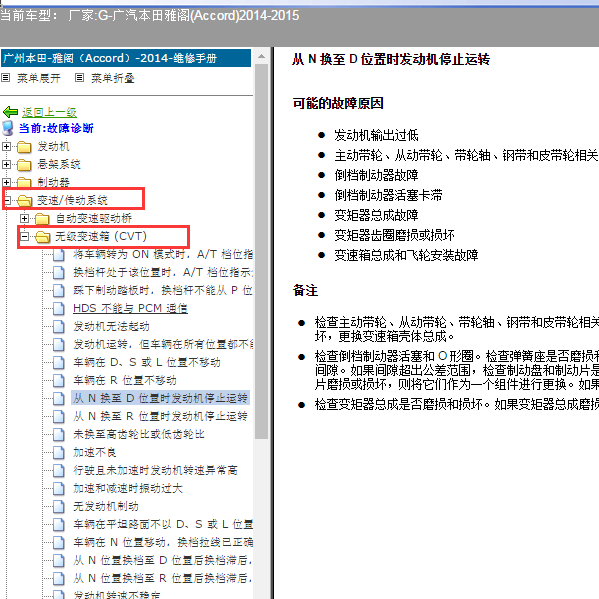The image size is (599, 599).
Task: Open the HDS 不能与 PCM 通信 link
Action: tap(130, 308)
